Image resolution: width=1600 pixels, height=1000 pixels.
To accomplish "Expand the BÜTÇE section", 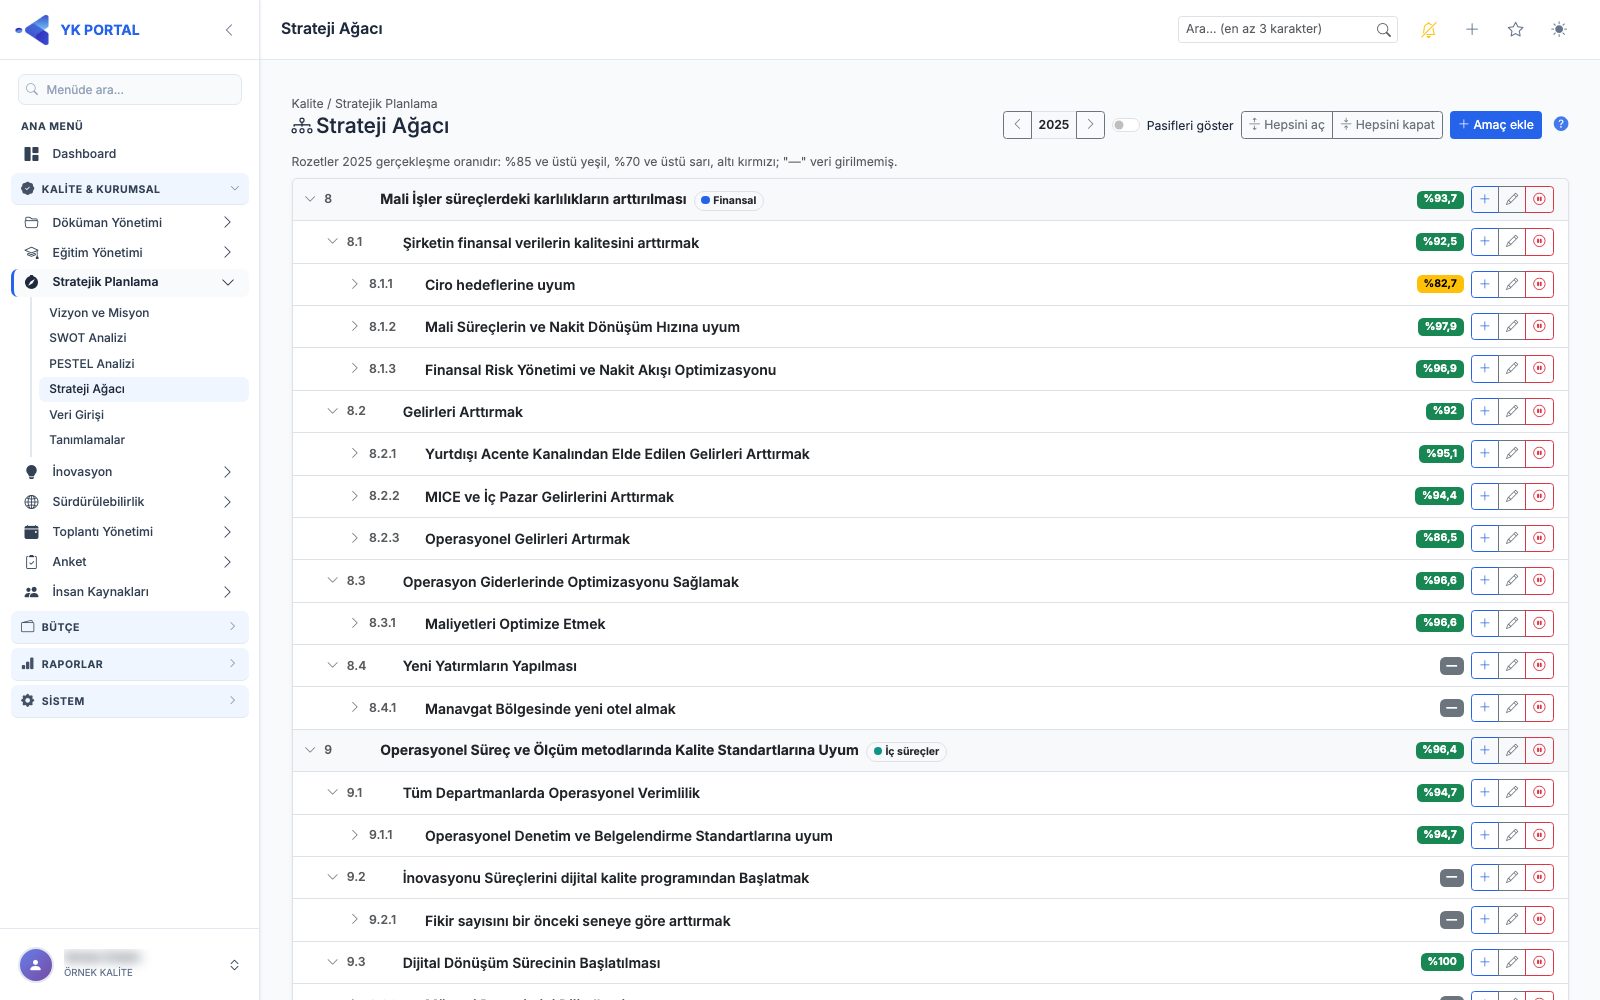I will [x=130, y=627].
